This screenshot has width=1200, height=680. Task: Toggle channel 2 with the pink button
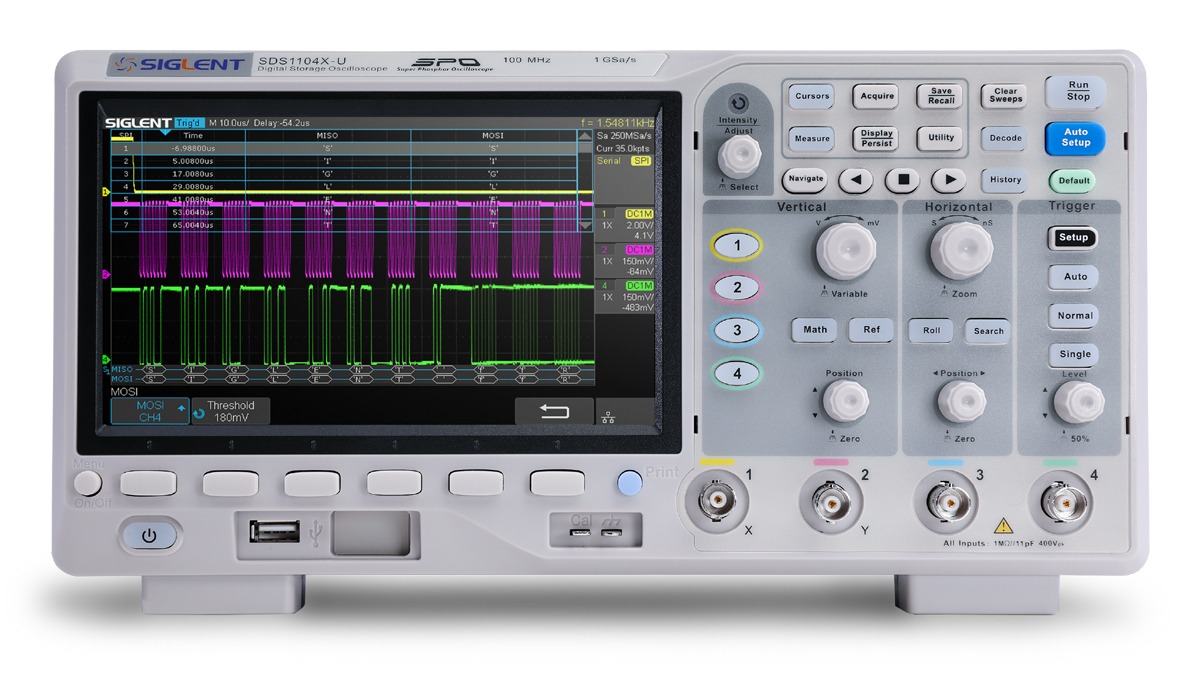[737, 288]
